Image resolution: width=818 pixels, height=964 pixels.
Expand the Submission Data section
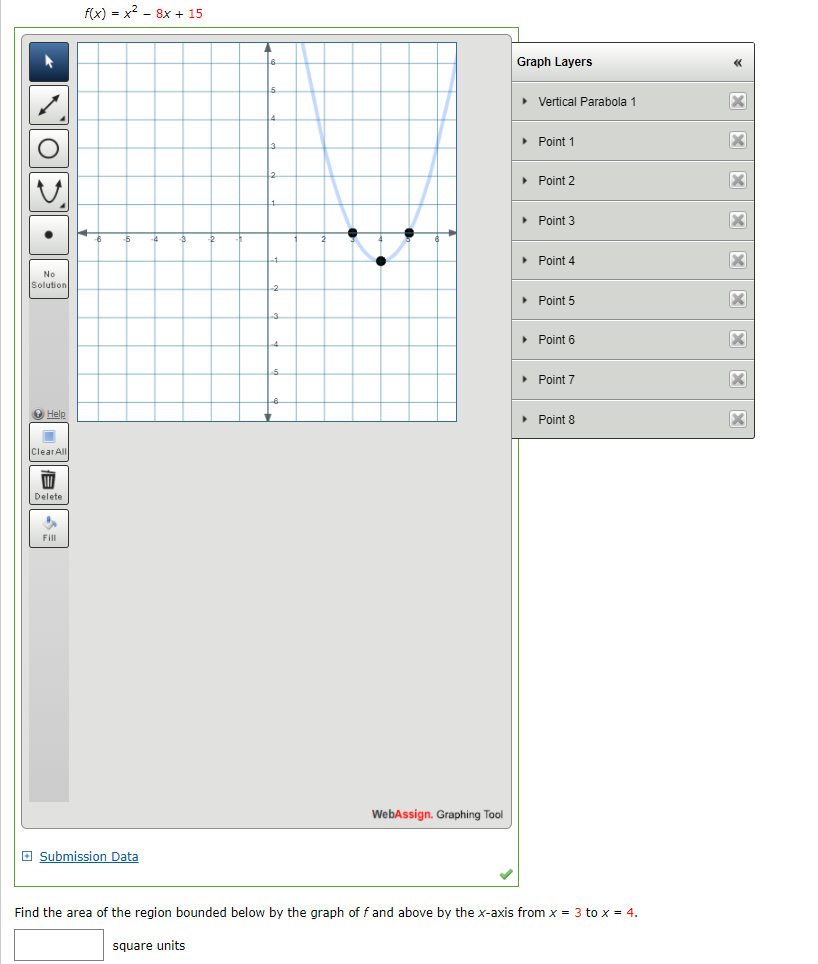click(88, 856)
